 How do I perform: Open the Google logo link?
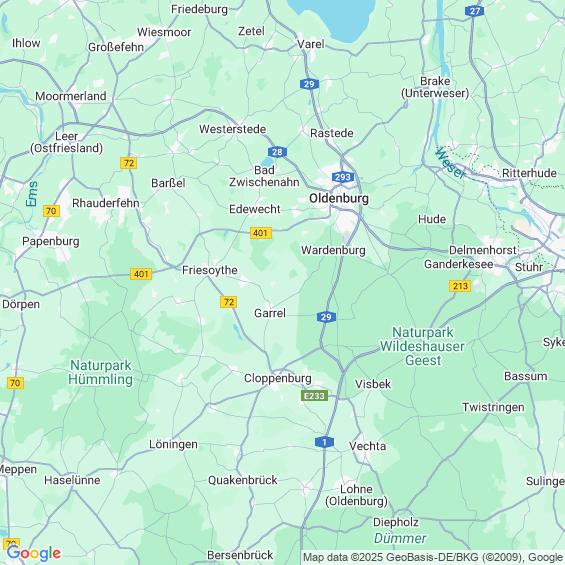pyautogui.click(x=34, y=553)
